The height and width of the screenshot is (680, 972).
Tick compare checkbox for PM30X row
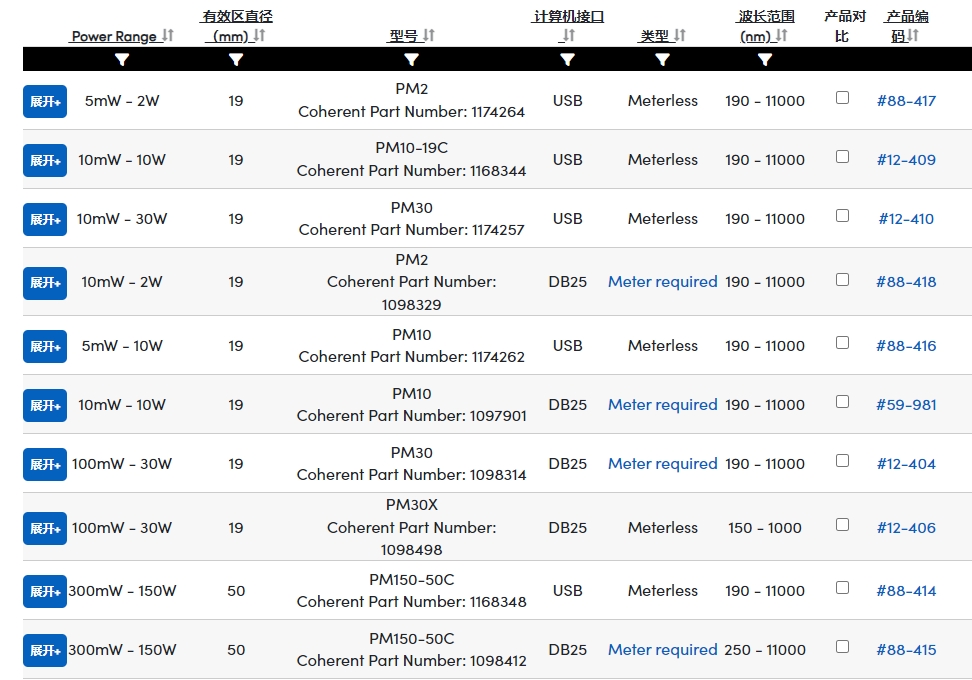click(842, 525)
